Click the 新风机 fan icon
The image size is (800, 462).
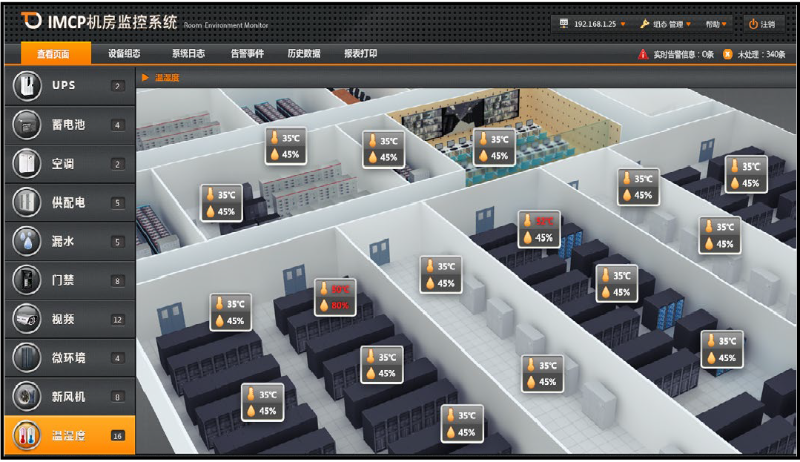point(22,397)
